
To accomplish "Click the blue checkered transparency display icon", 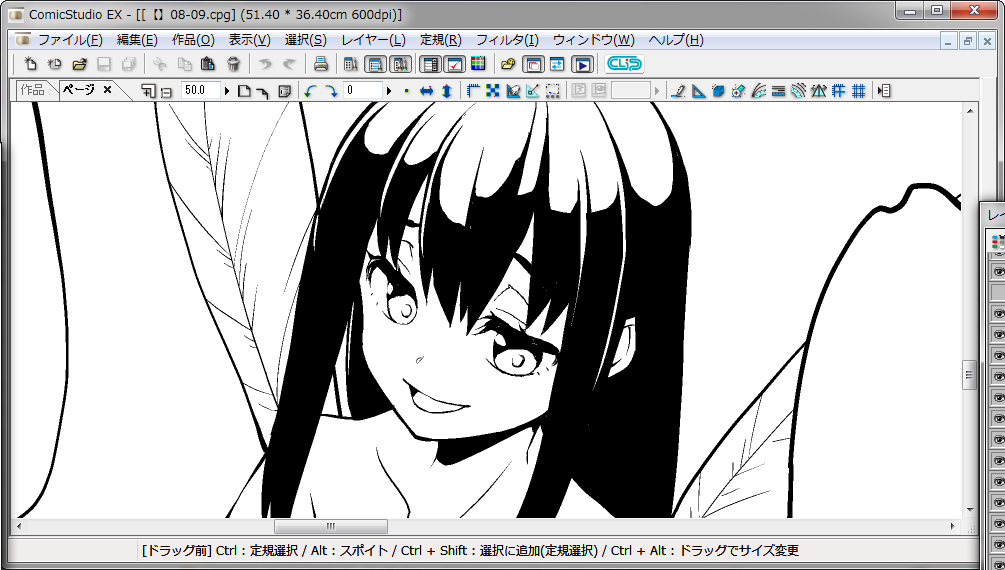I will [x=492, y=91].
